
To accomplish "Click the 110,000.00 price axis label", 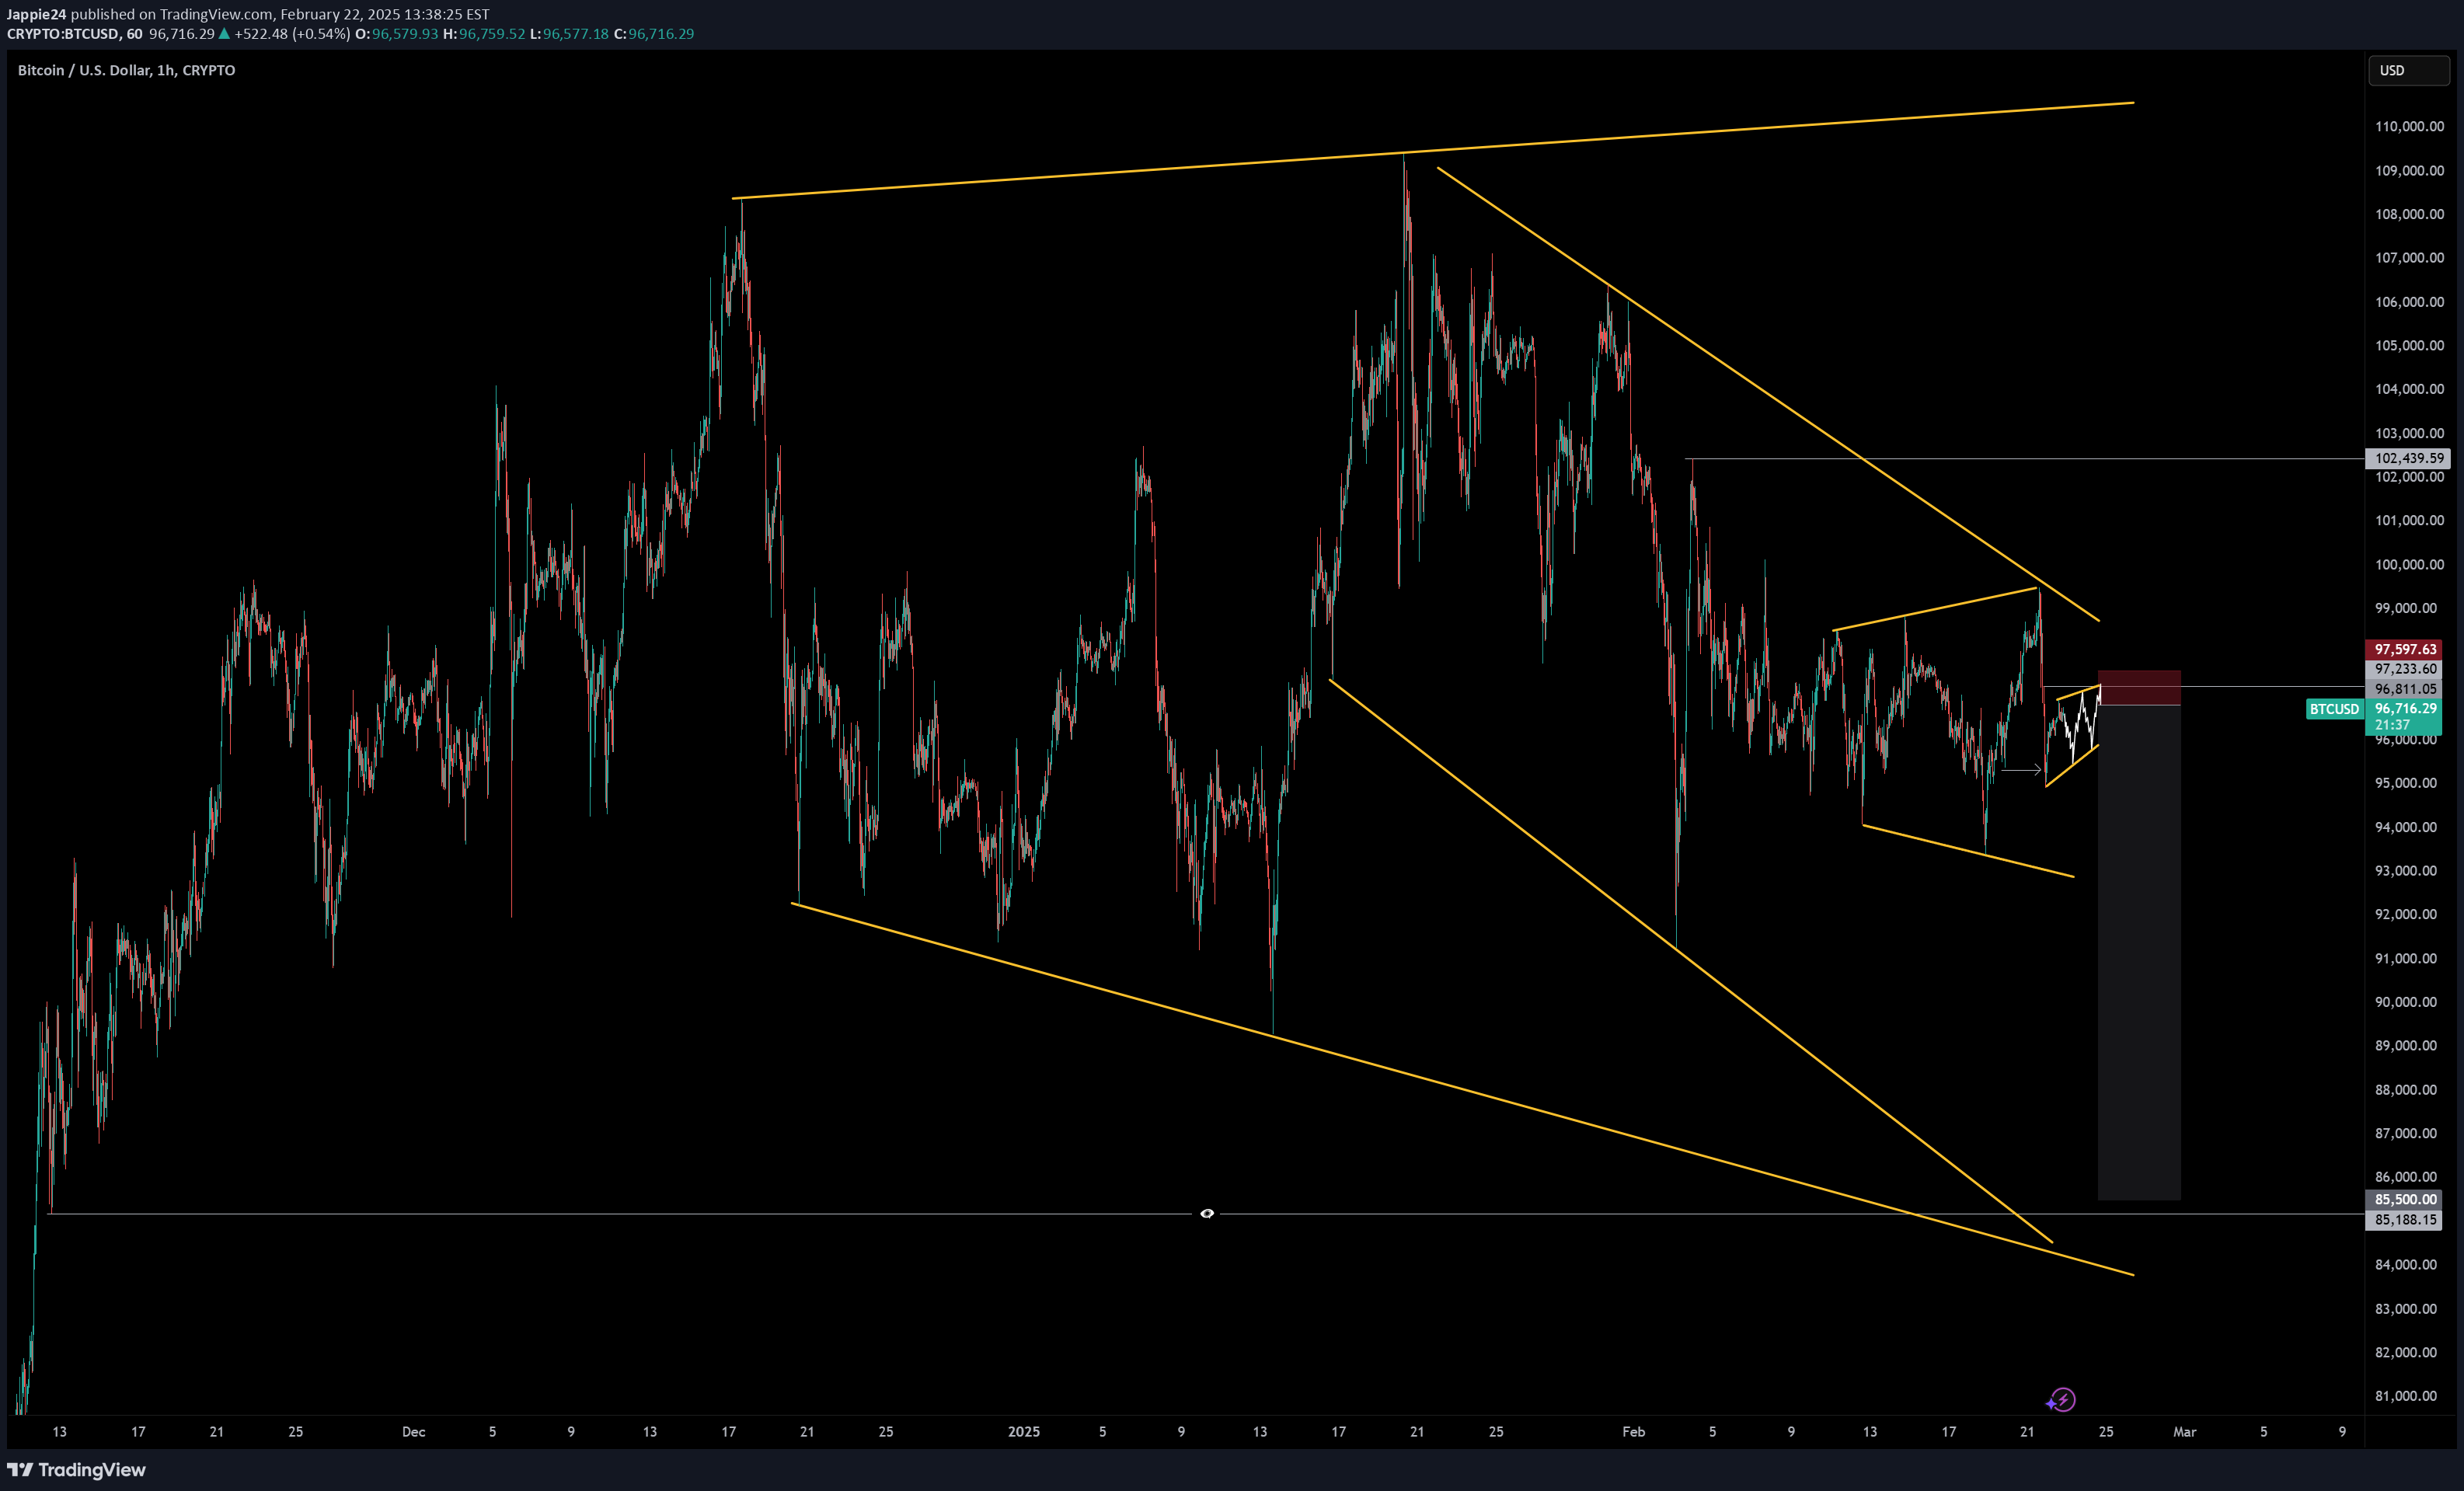I will pyautogui.click(x=2409, y=126).
